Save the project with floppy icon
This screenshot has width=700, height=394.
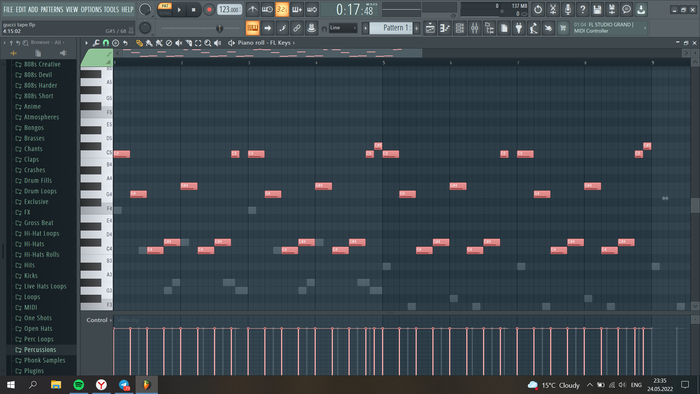coord(597,9)
